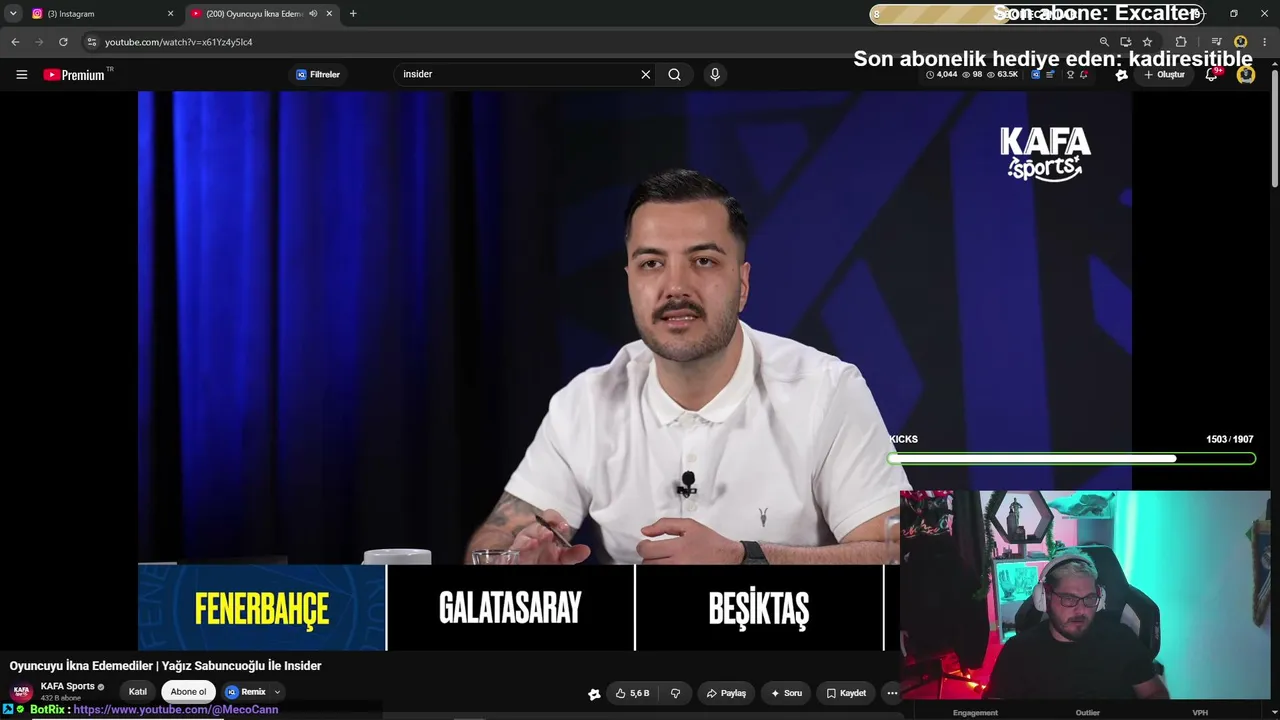Reload the YouTube page

coord(63,42)
